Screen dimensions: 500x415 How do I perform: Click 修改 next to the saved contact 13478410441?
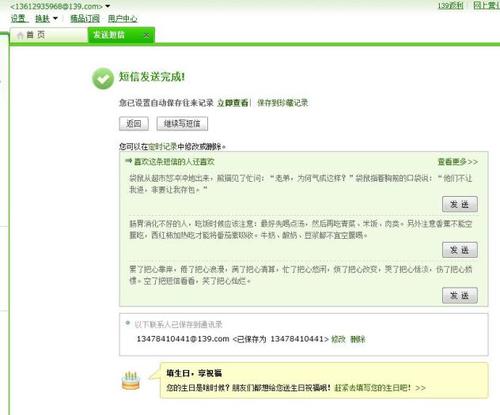pos(338,339)
